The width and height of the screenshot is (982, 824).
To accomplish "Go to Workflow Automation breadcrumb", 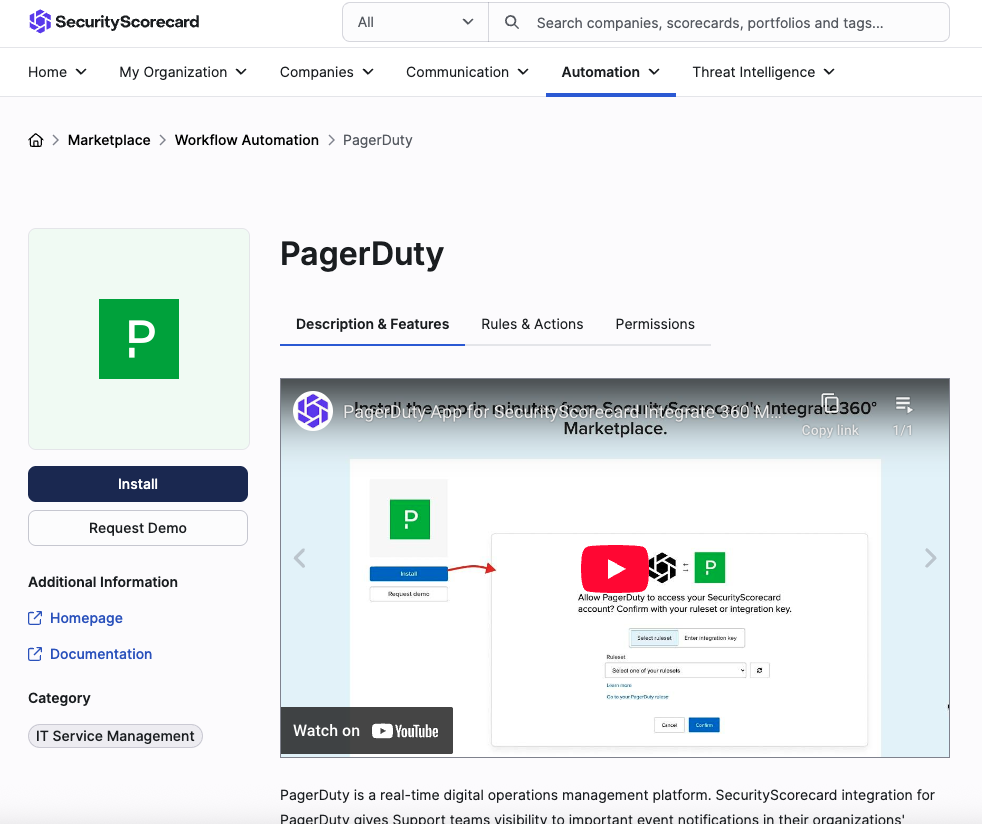I will click(x=247, y=140).
